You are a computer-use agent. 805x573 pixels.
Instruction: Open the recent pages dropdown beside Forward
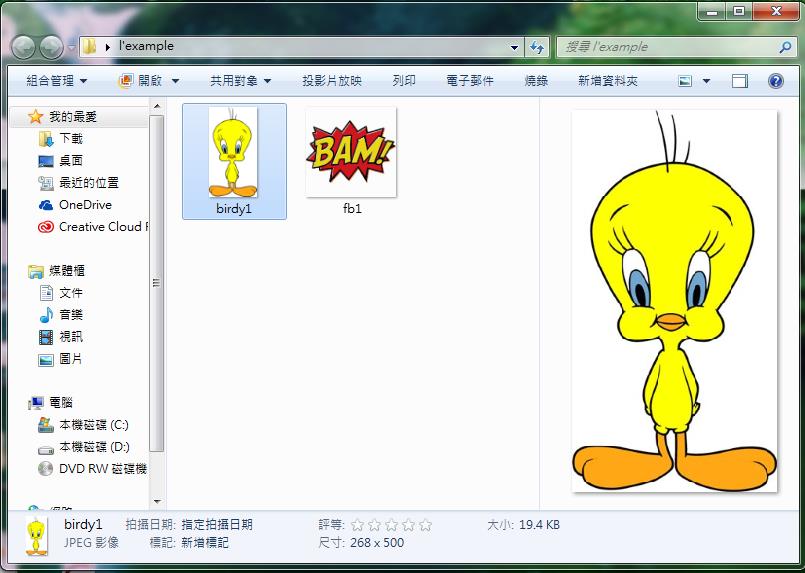pyautogui.click(x=71, y=47)
